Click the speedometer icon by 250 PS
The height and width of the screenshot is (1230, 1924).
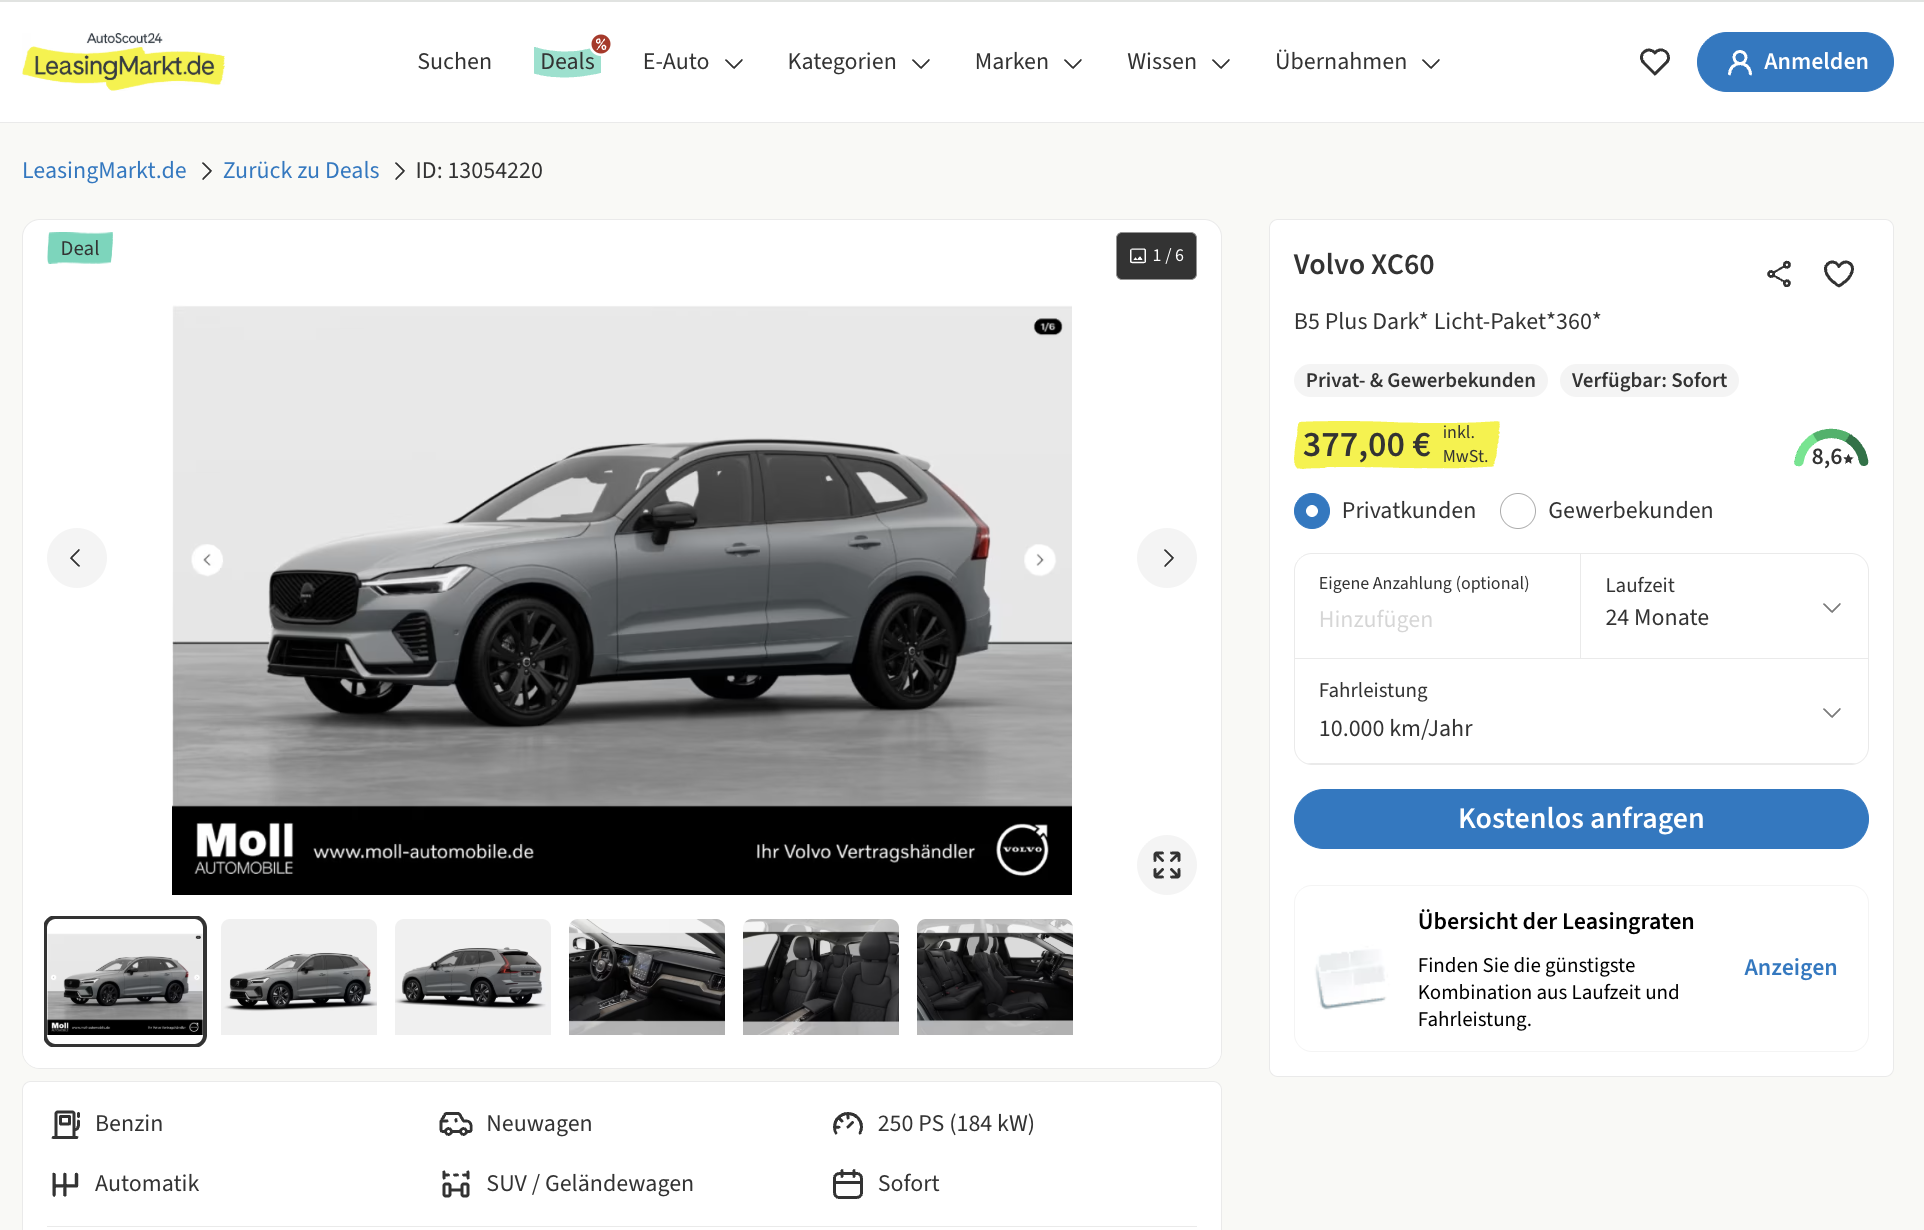[x=848, y=1124]
